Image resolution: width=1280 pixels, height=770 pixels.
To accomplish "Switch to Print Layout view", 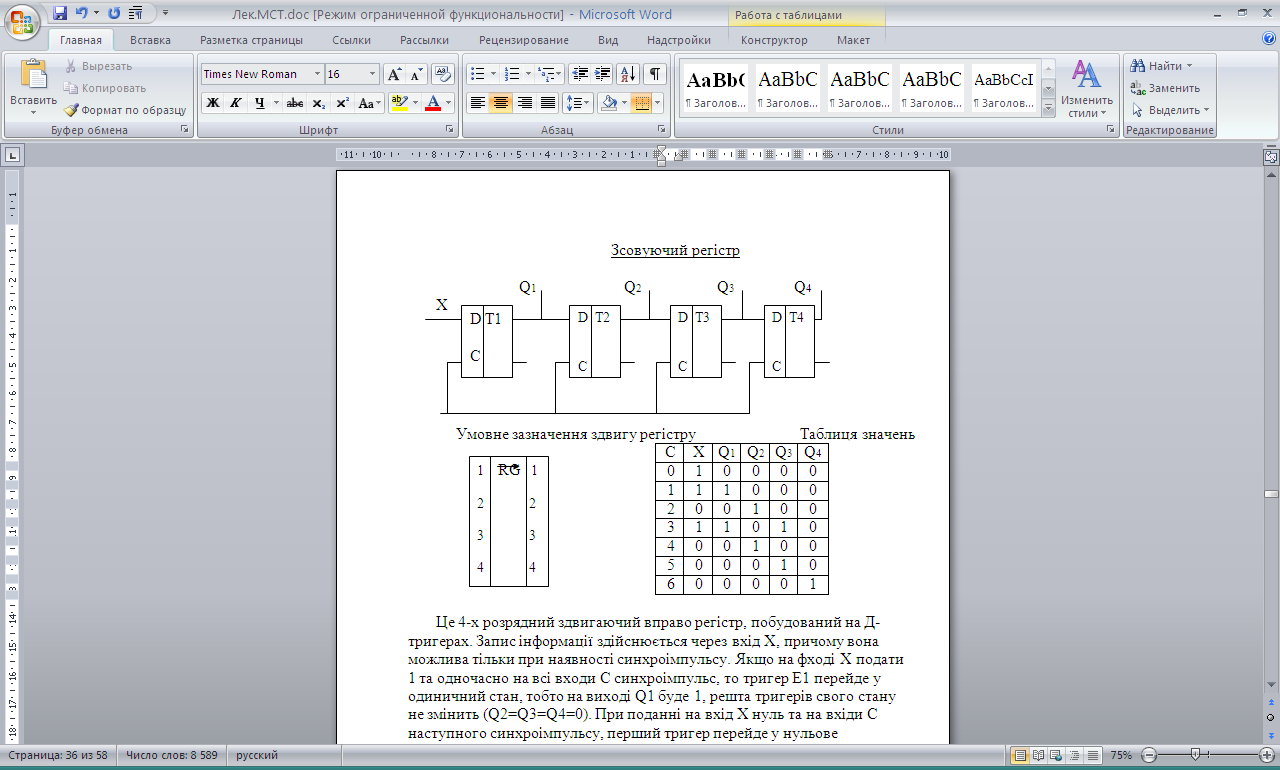I will click(x=1019, y=756).
